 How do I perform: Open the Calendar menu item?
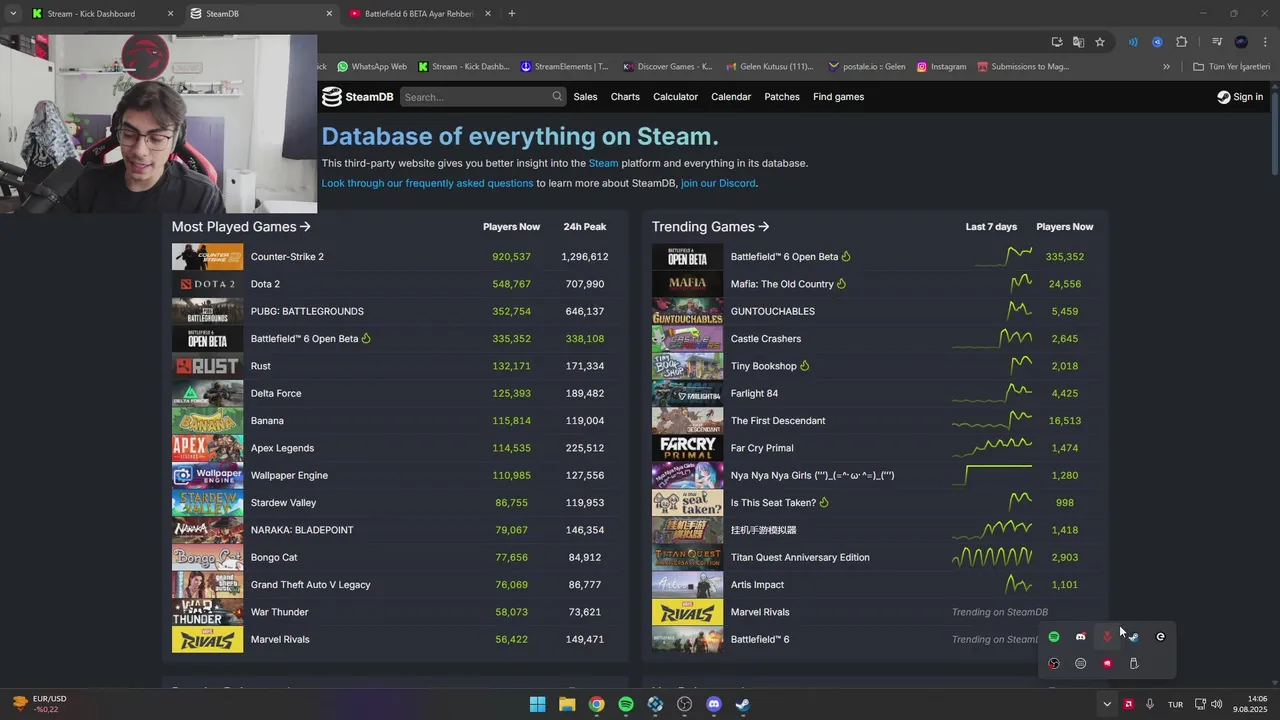(731, 97)
